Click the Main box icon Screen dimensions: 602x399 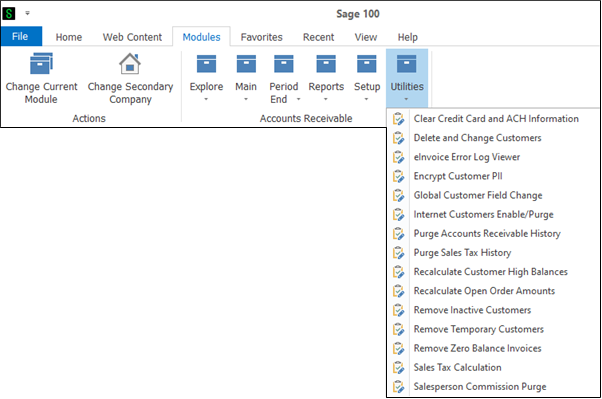[246, 64]
